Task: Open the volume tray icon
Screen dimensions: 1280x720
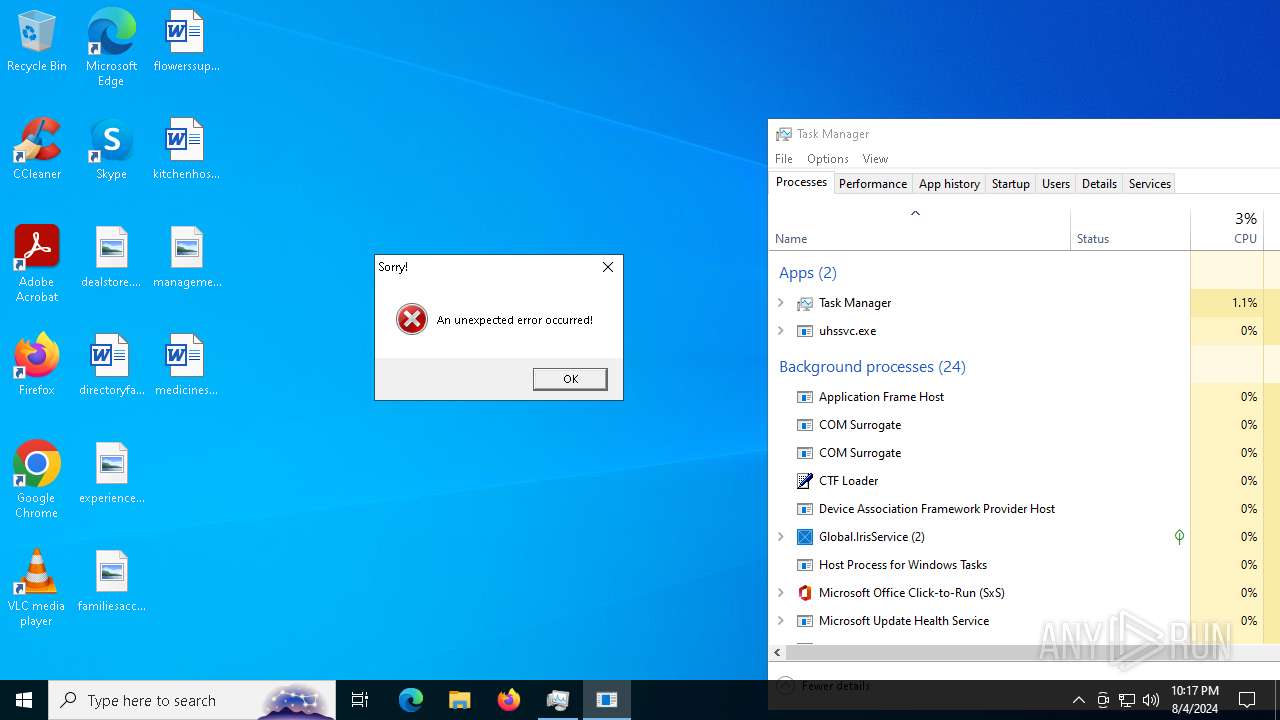Action: 1151,700
